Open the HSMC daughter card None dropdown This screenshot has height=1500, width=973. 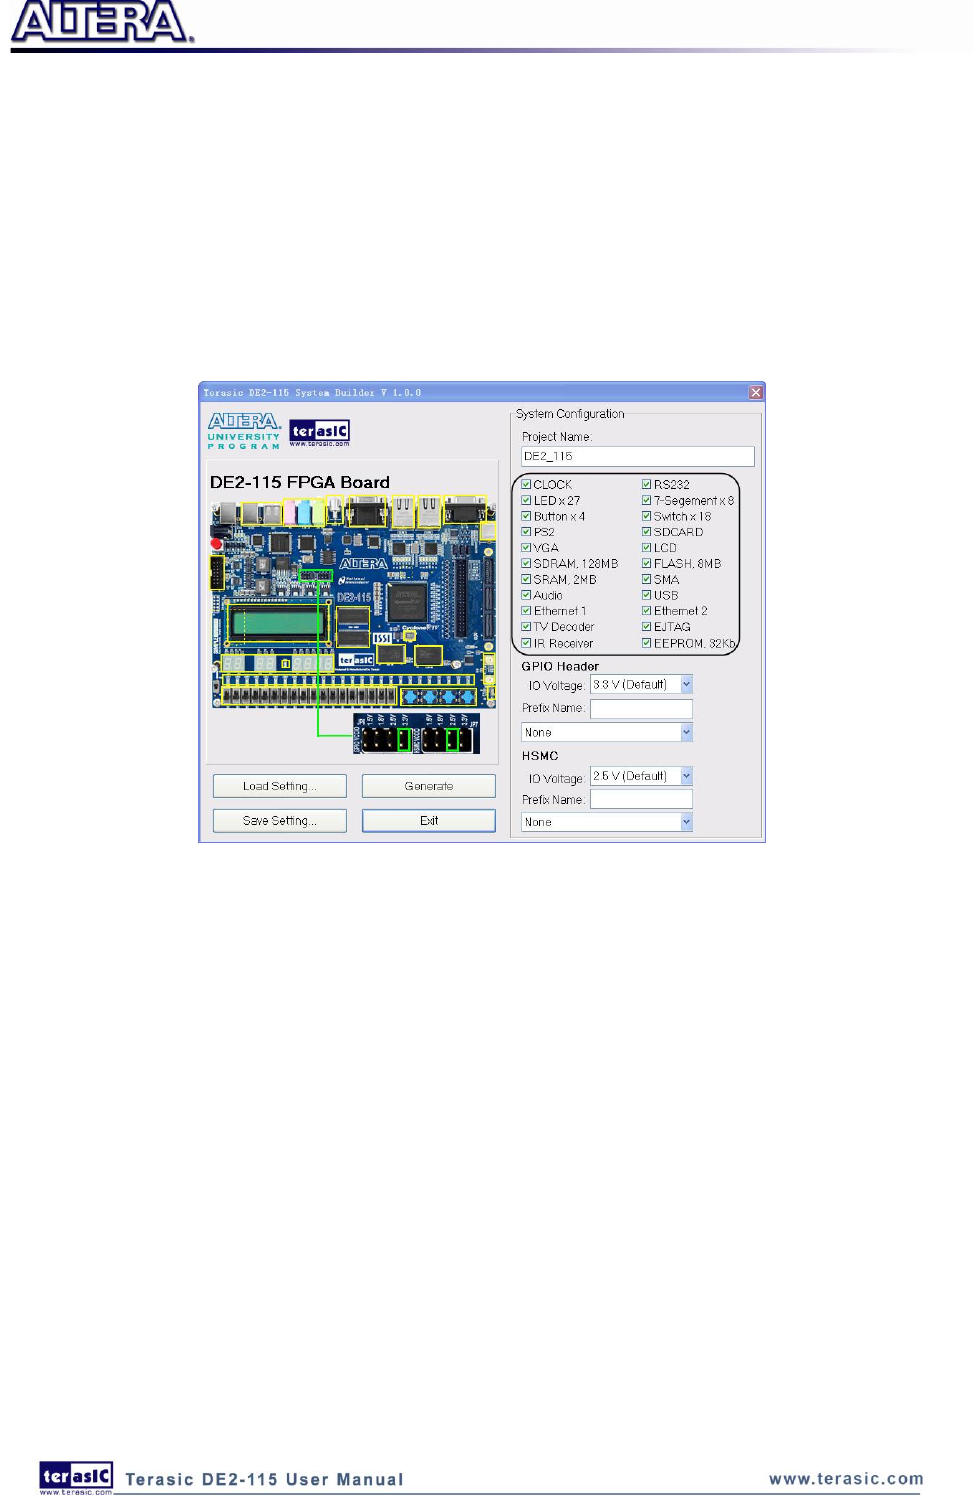pyautogui.click(x=607, y=822)
